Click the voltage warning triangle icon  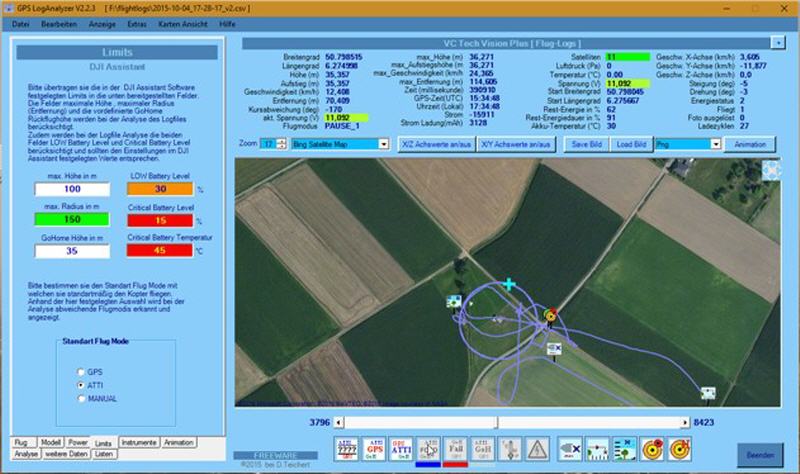point(537,450)
